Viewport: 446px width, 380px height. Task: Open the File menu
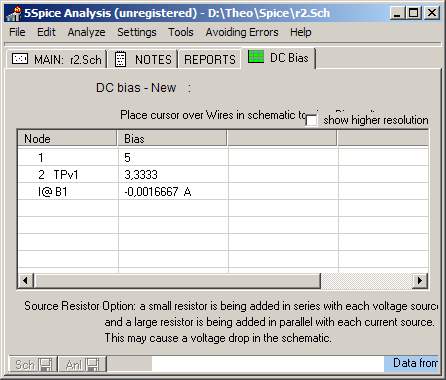click(17, 32)
